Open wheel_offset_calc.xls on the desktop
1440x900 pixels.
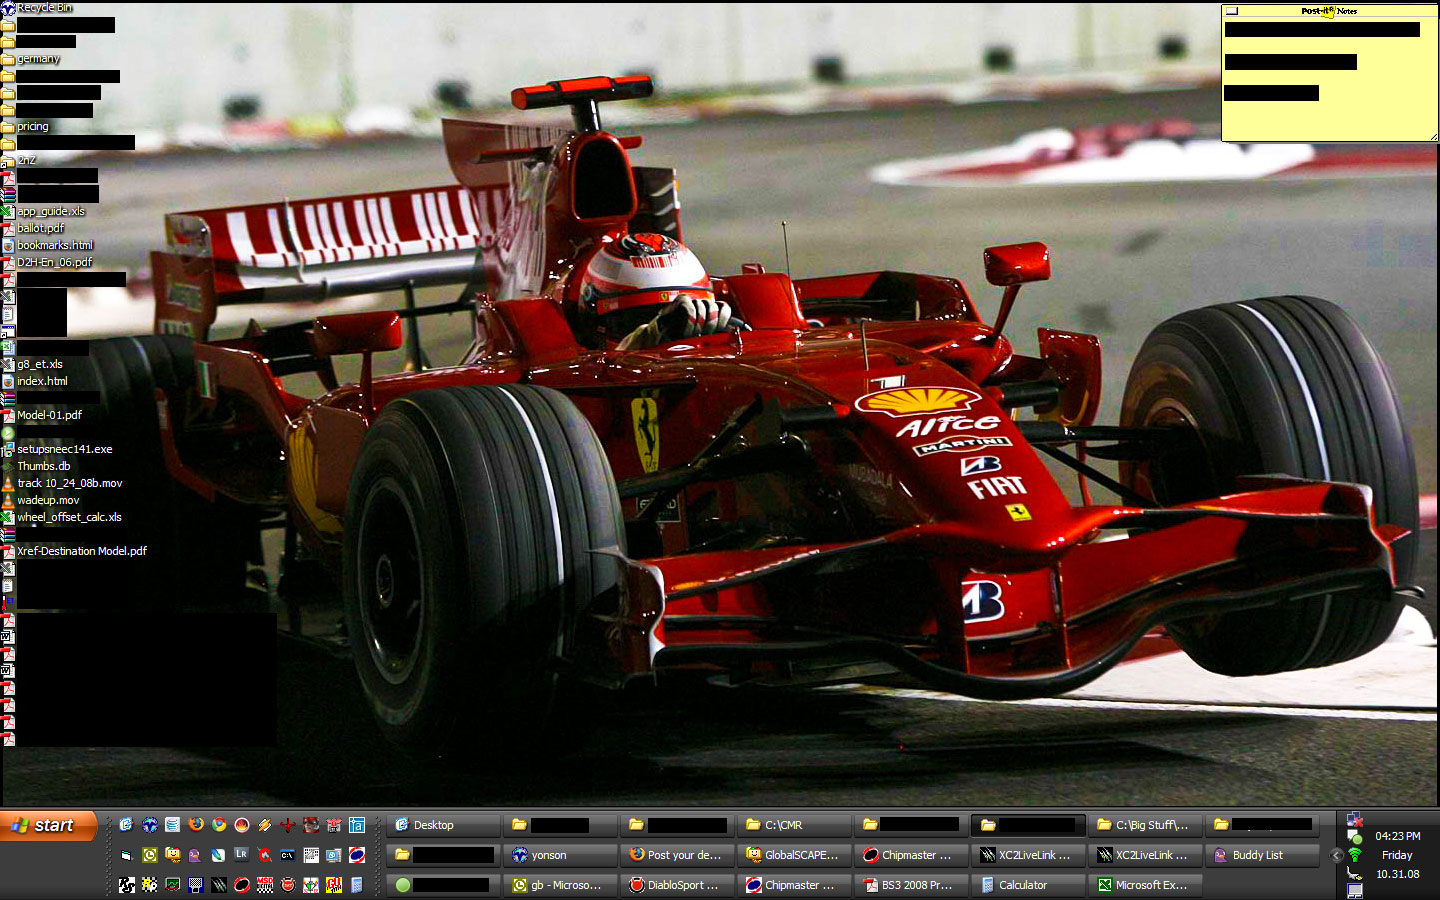62,518
